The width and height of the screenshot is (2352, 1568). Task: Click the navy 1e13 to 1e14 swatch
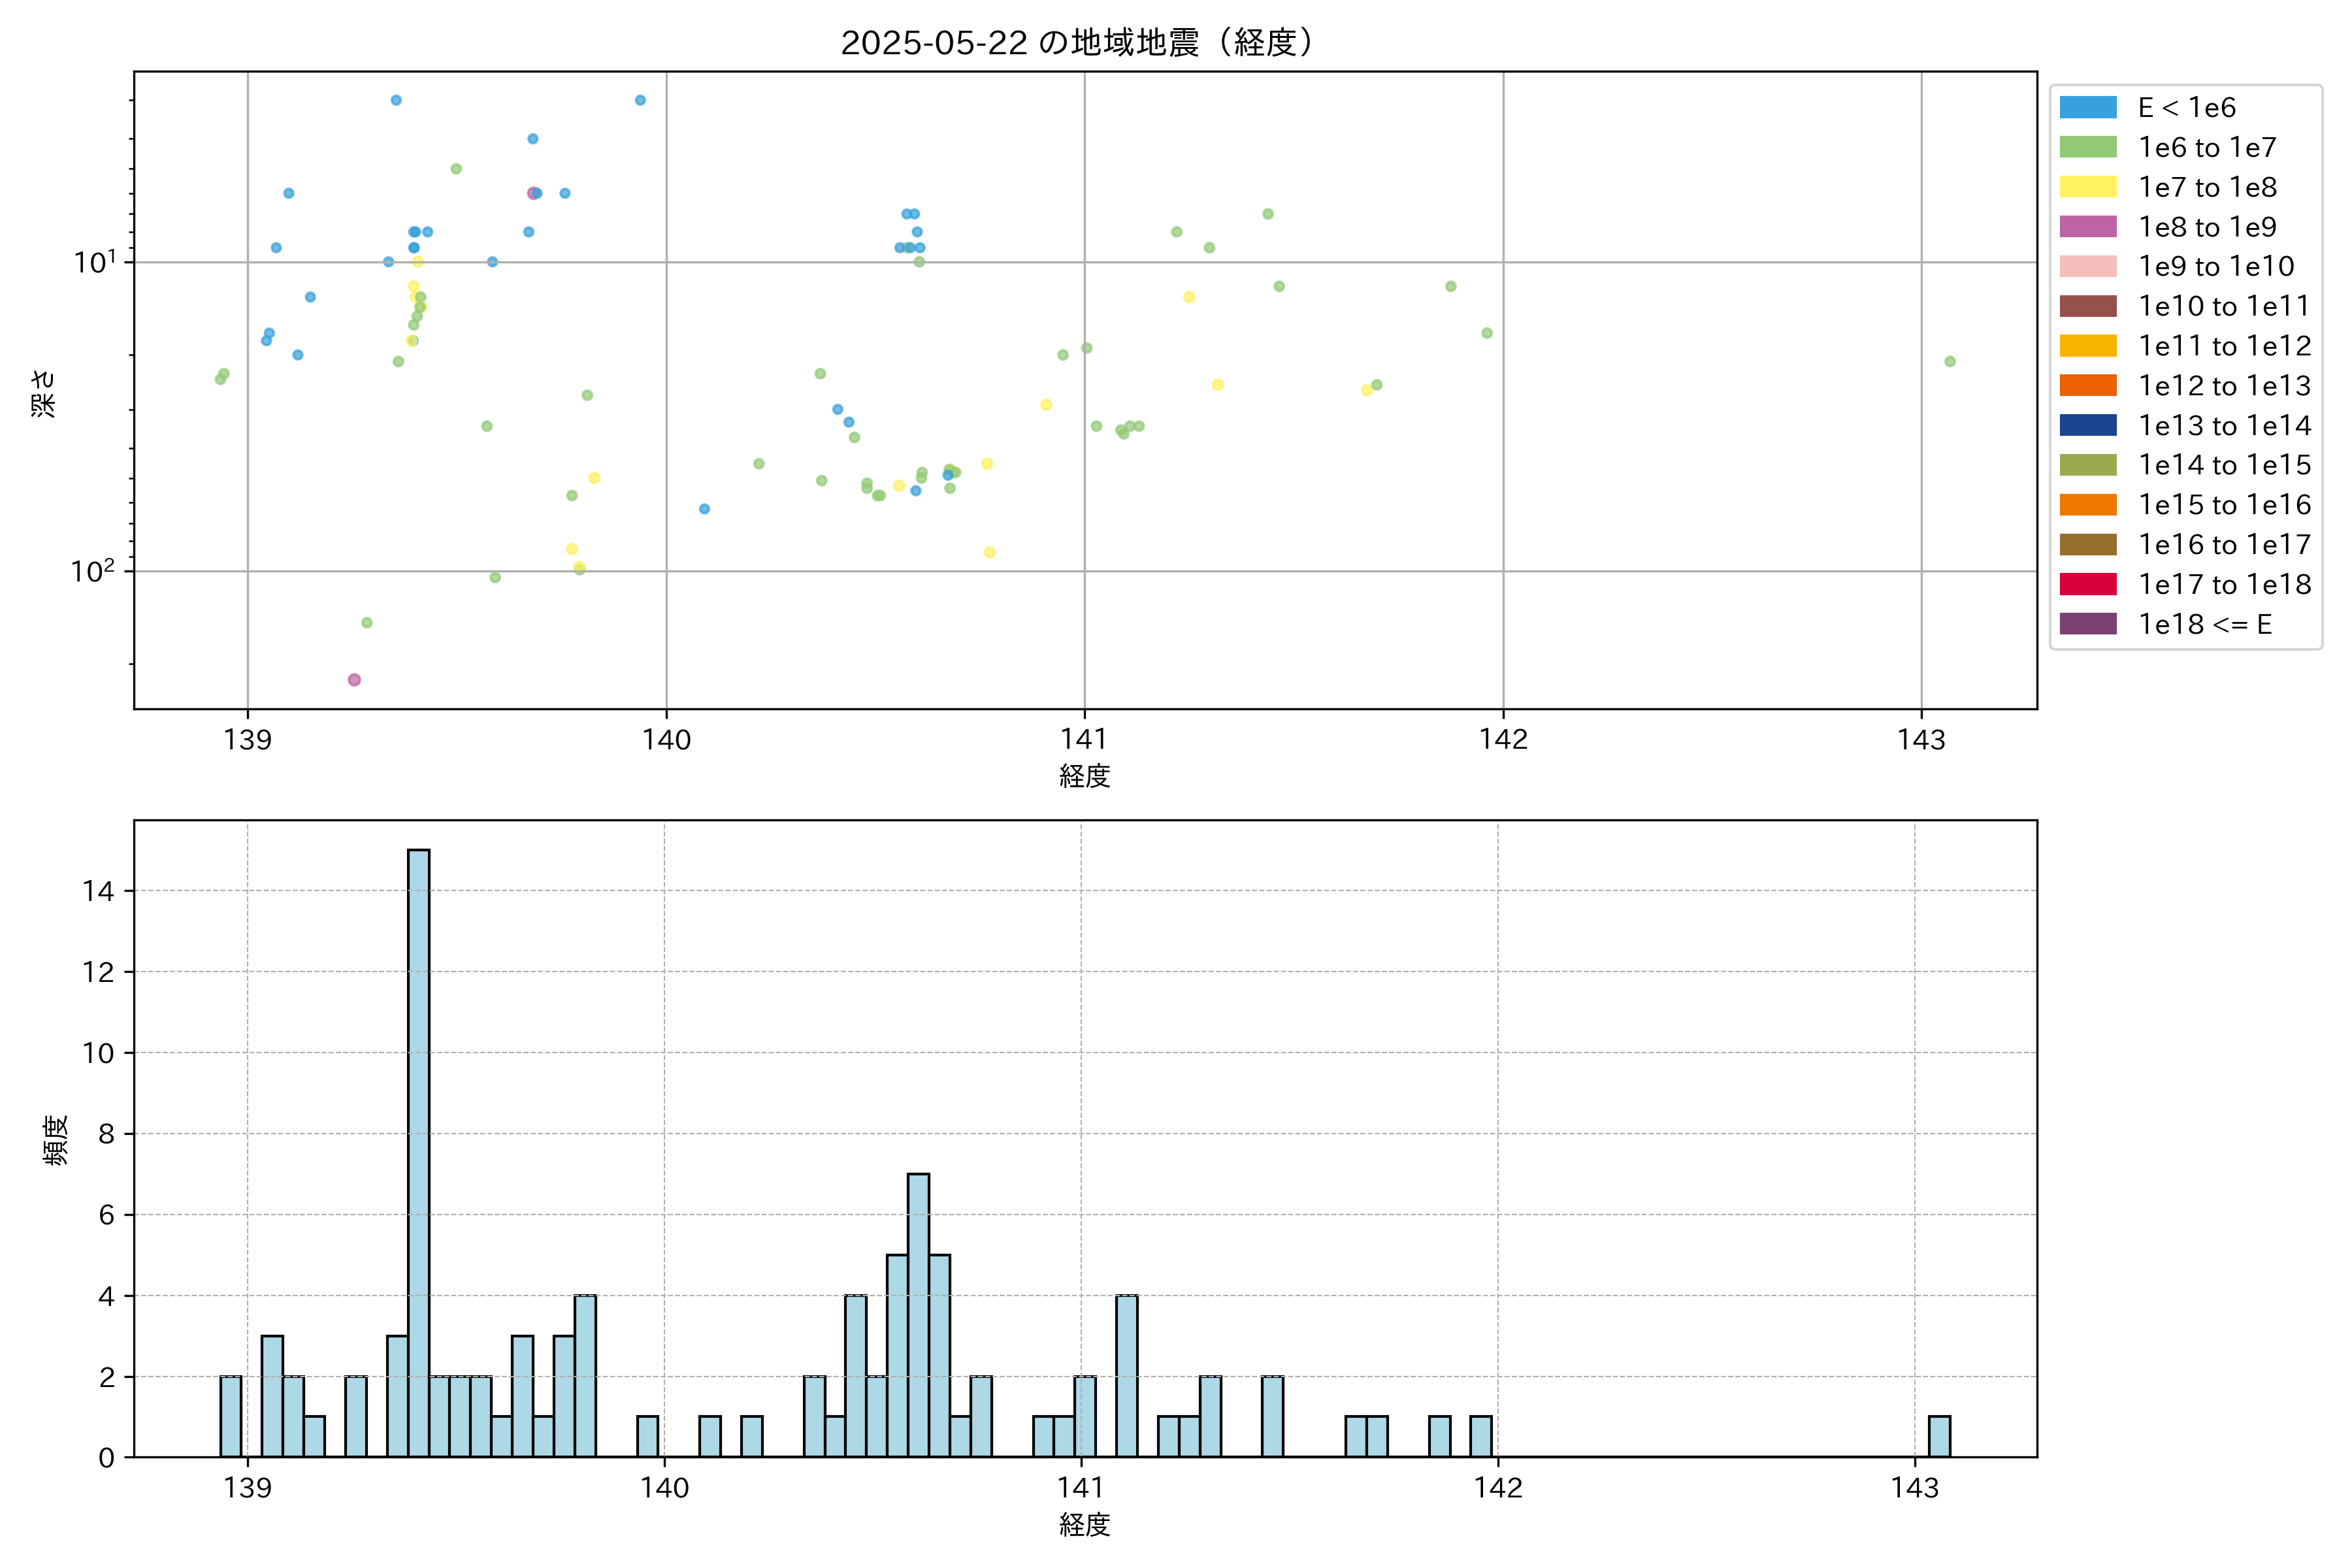pos(2087,425)
